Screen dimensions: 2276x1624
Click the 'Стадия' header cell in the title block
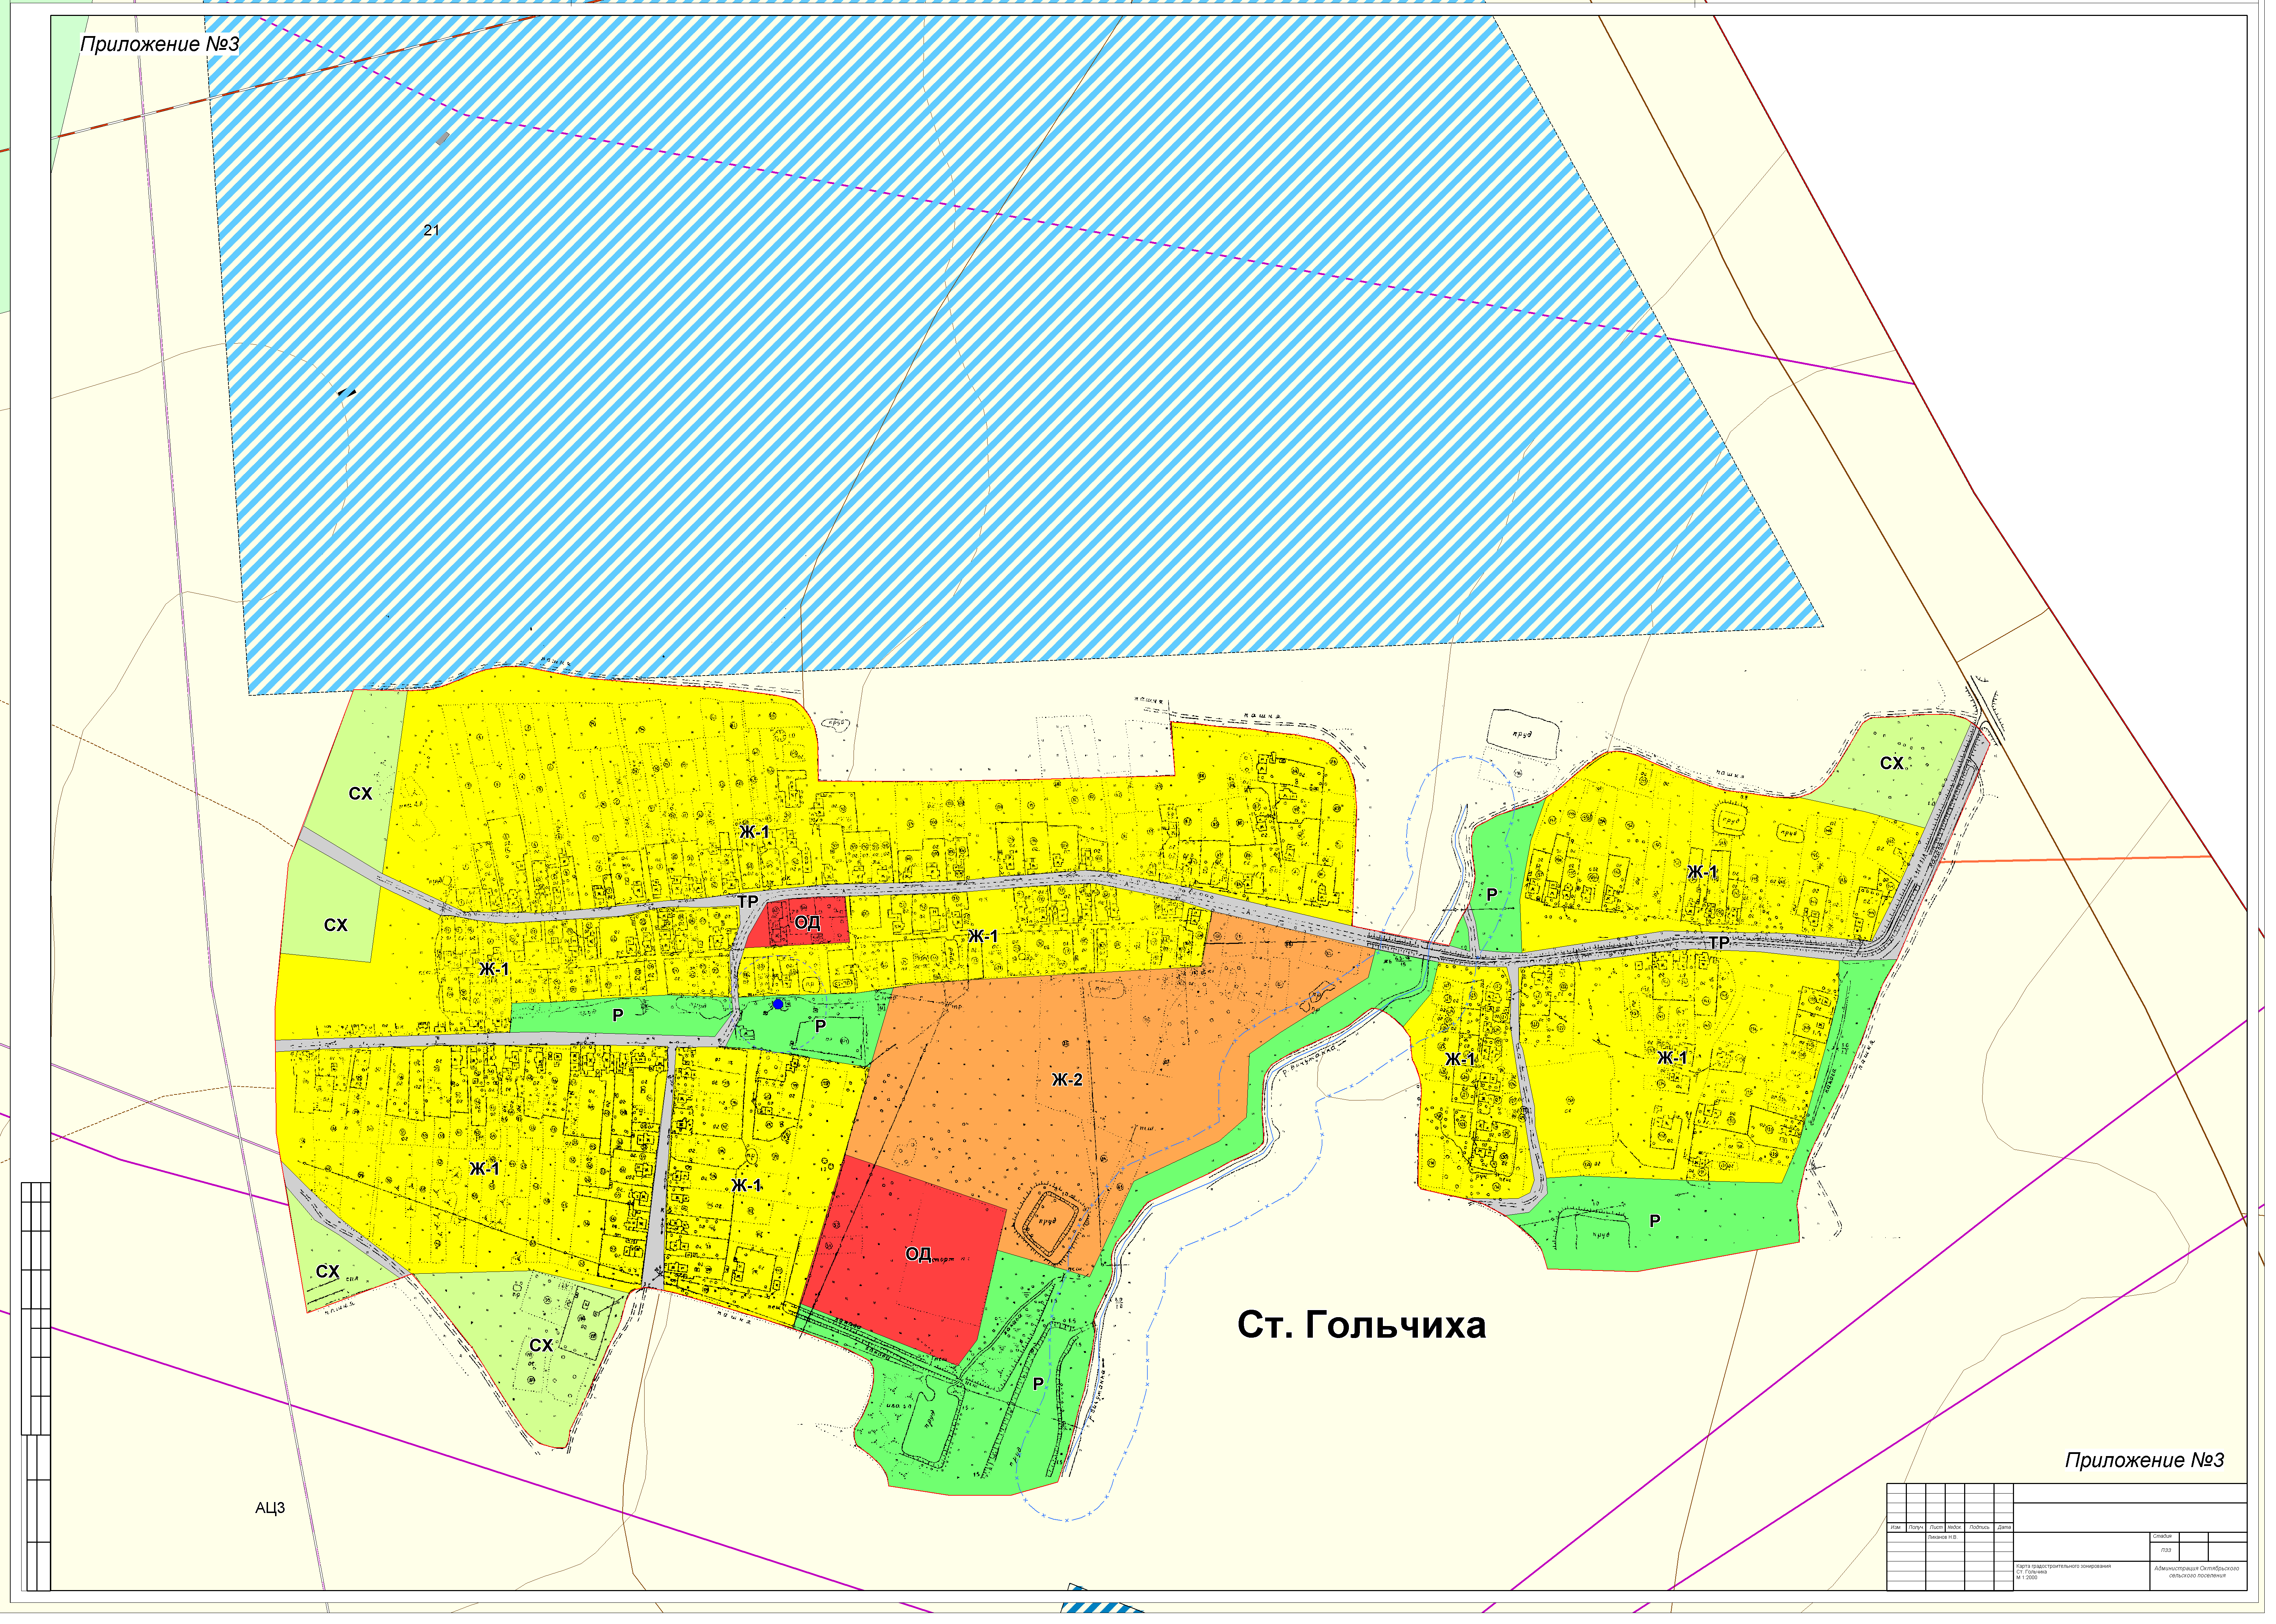pyautogui.click(x=2162, y=1536)
